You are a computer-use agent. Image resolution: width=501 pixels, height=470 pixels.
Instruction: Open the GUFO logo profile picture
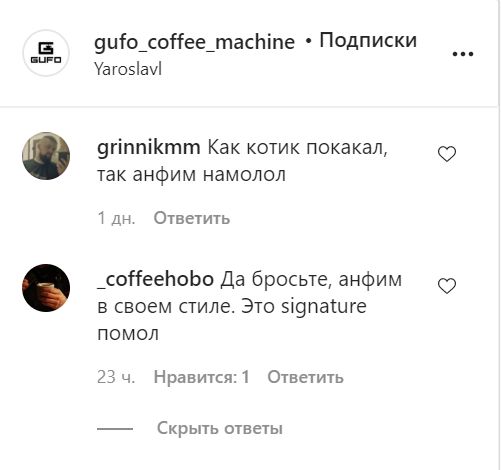46,53
